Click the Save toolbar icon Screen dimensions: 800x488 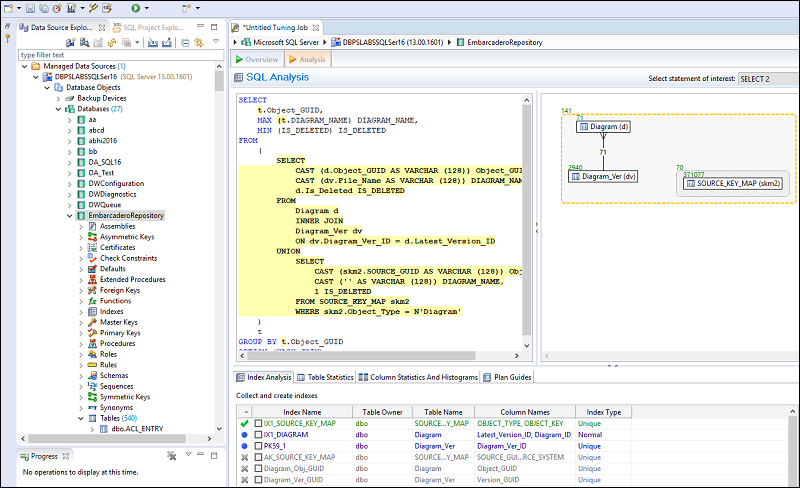pyautogui.click(x=31, y=8)
